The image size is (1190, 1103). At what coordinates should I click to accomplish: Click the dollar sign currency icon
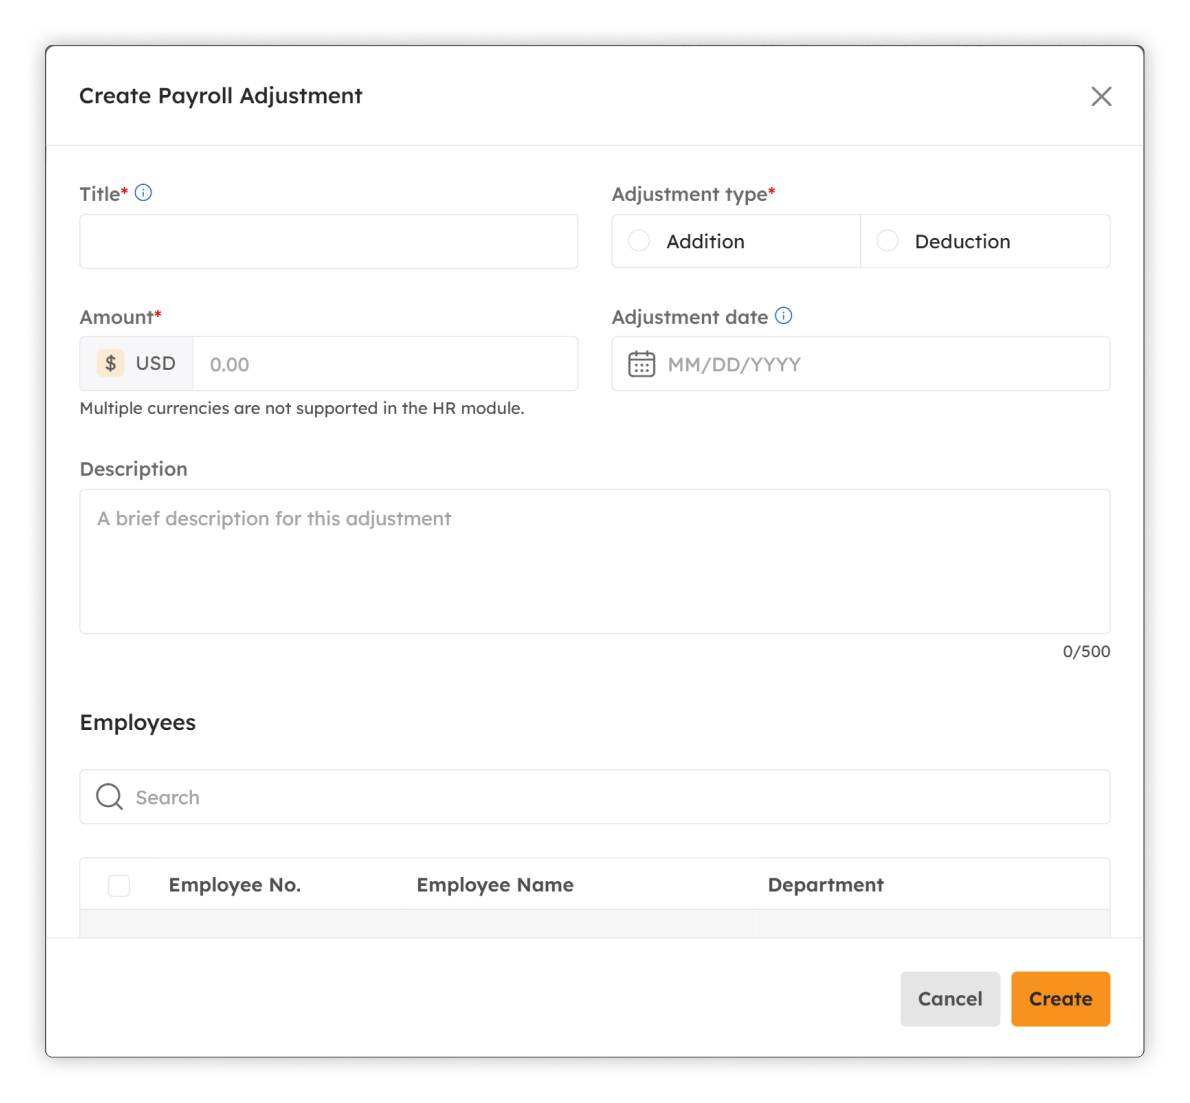[111, 364]
